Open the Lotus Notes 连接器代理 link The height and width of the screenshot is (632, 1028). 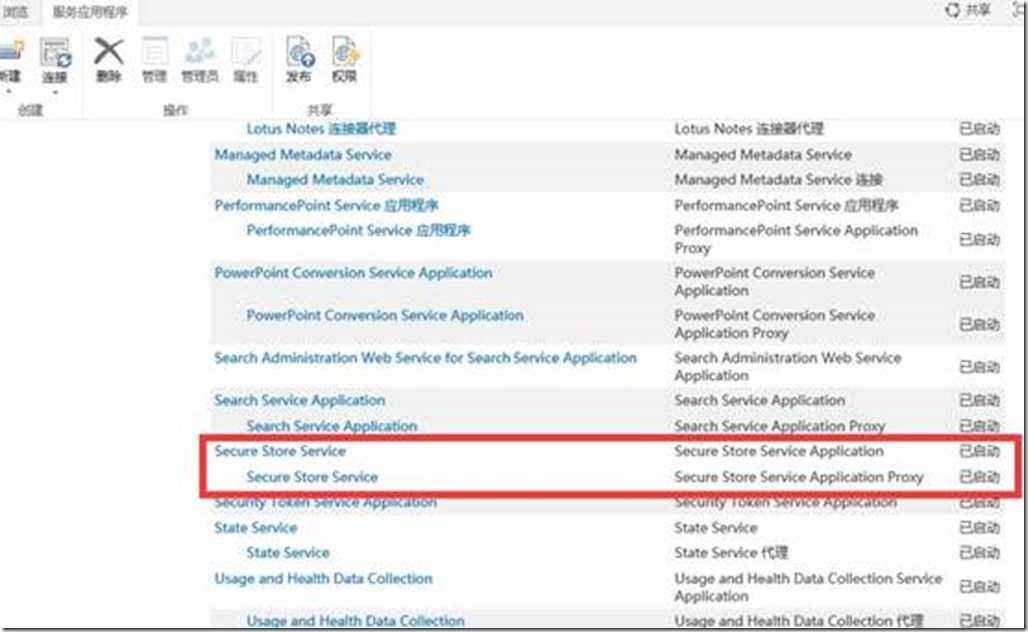pyautogui.click(x=321, y=128)
